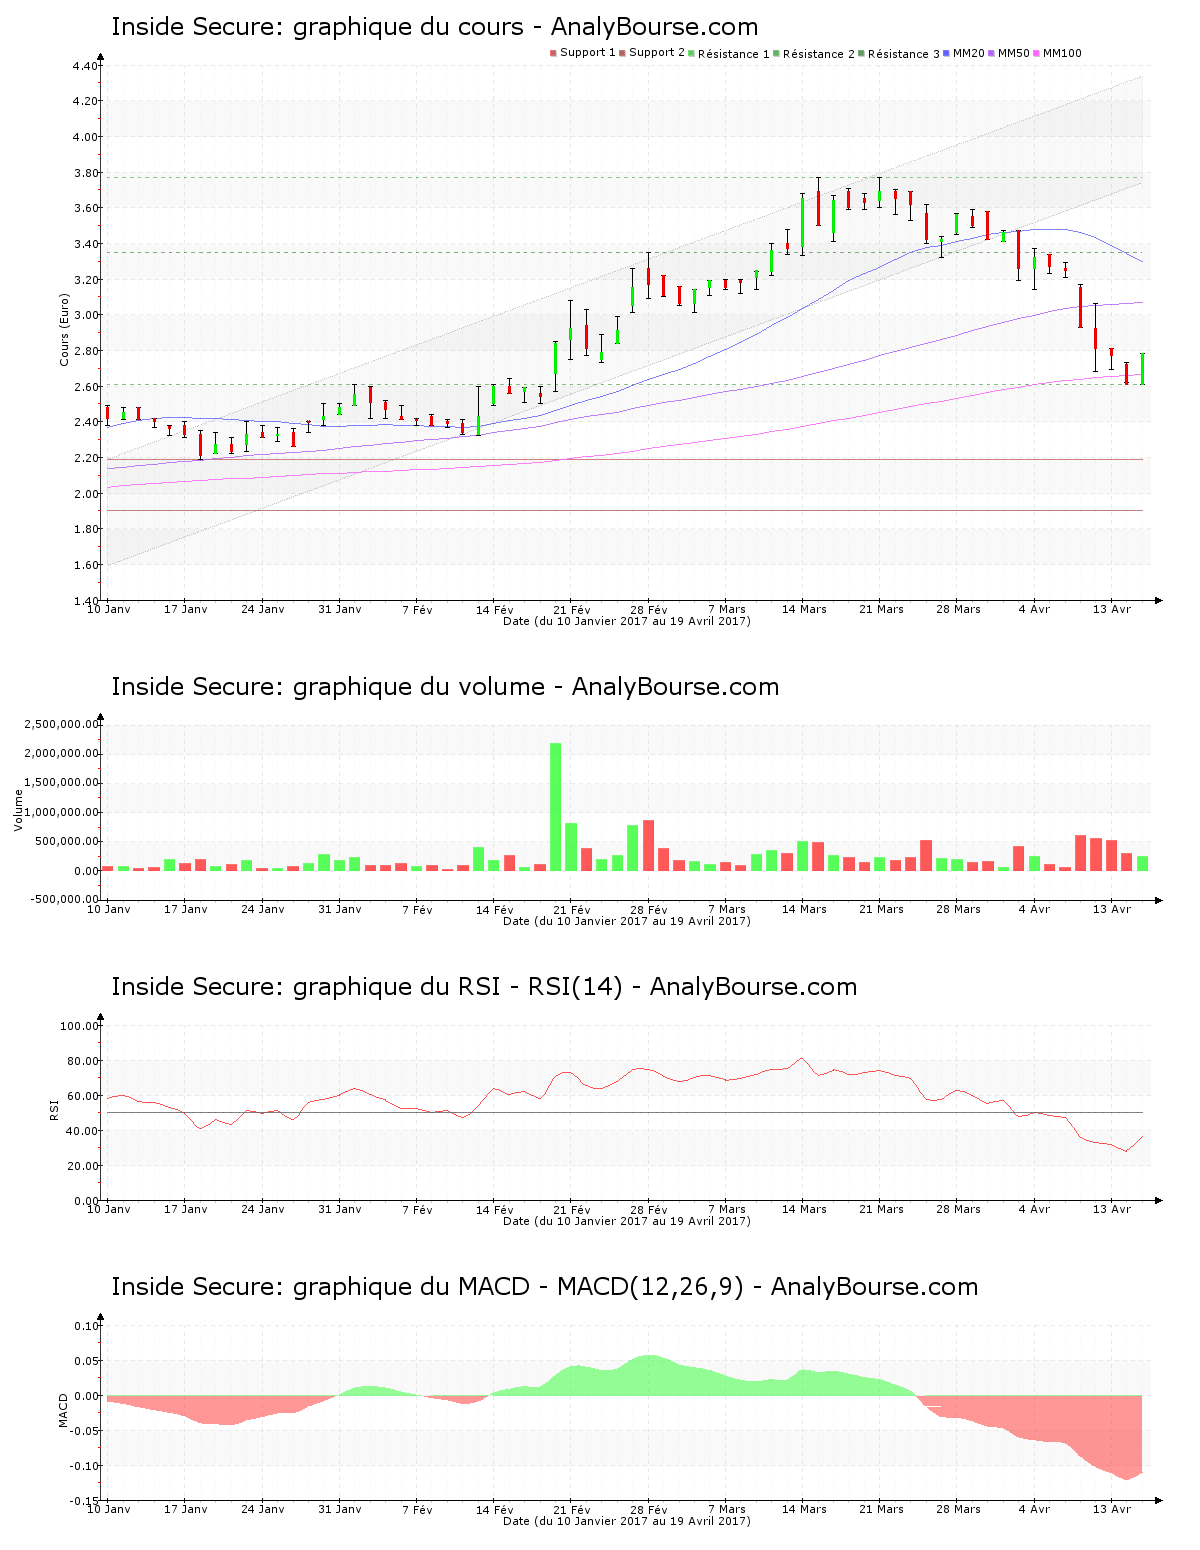This screenshot has width=1200, height=1550.
Task: Click the '100.00' RSI axis value
Action: pyautogui.click(x=79, y=1026)
